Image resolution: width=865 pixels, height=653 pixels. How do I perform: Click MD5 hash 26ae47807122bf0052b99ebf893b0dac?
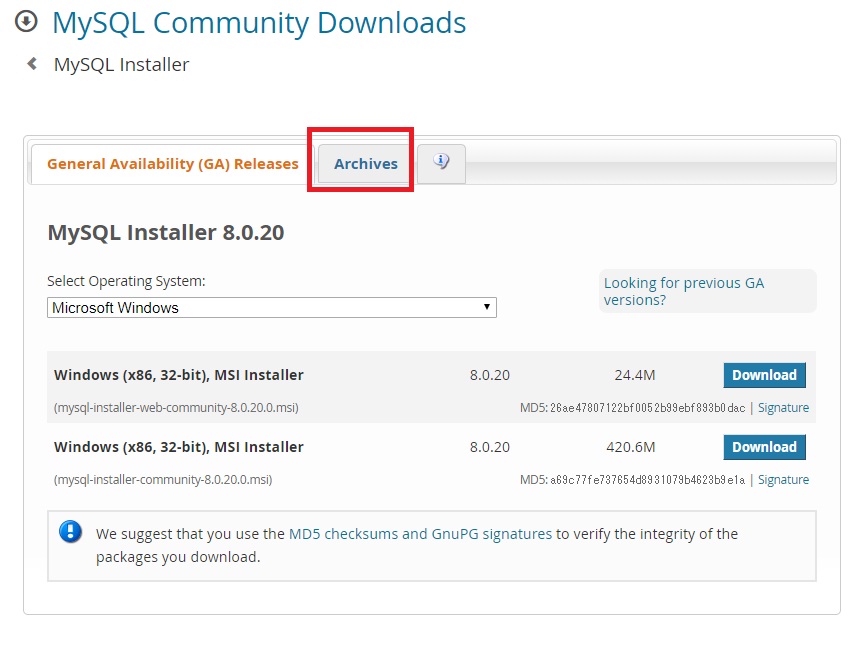[x=648, y=408]
